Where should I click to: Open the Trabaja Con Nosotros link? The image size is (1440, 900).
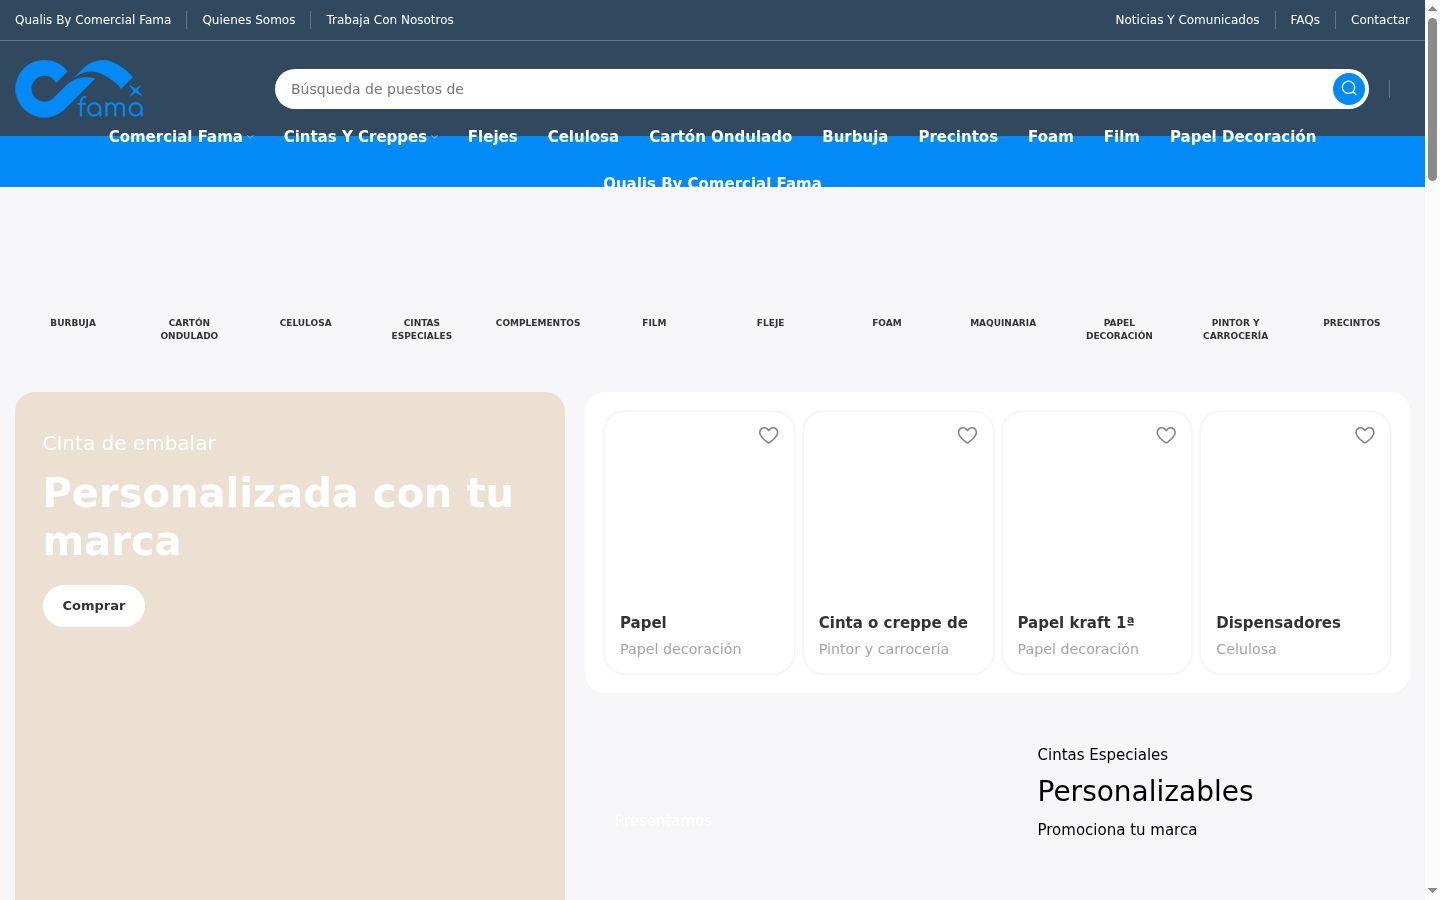[390, 20]
